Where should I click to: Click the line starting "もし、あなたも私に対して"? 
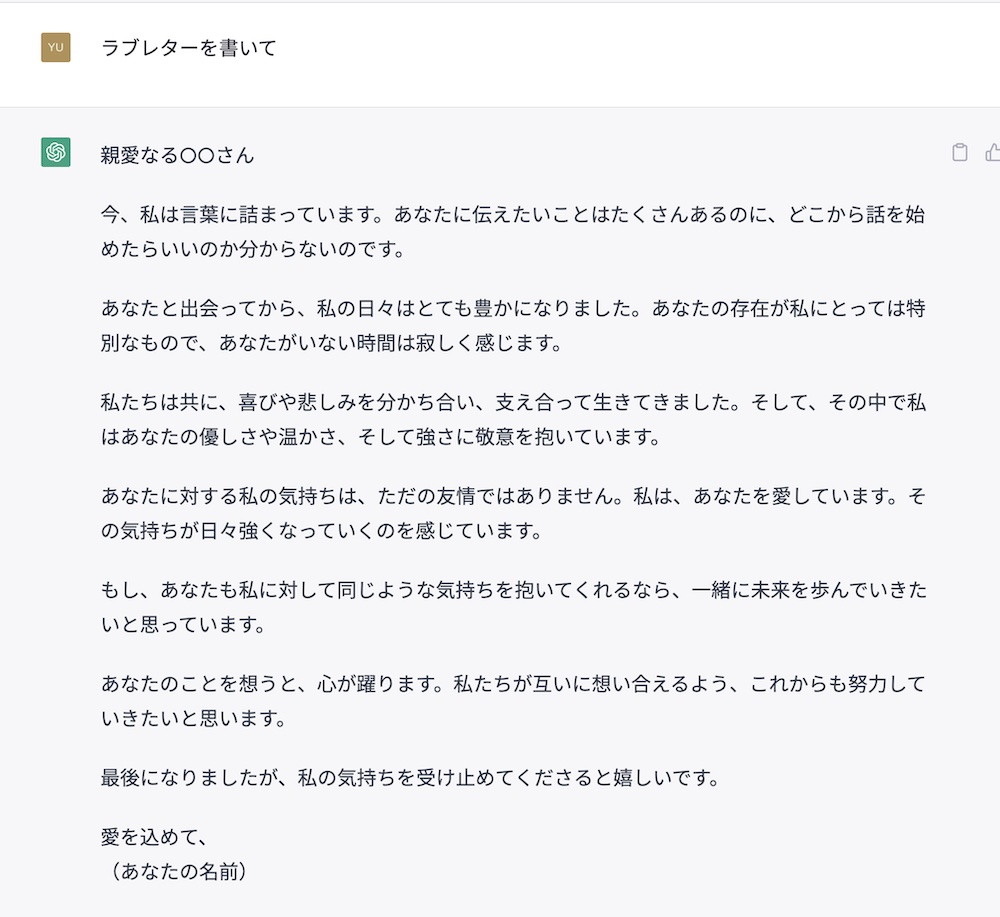[513, 590]
